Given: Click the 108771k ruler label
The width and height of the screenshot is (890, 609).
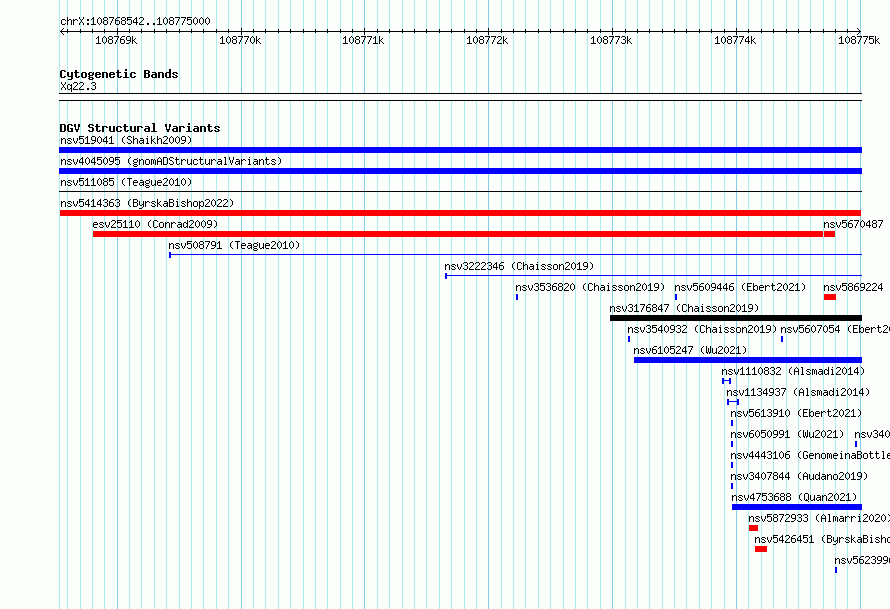Looking at the screenshot, I should [x=363, y=40].
